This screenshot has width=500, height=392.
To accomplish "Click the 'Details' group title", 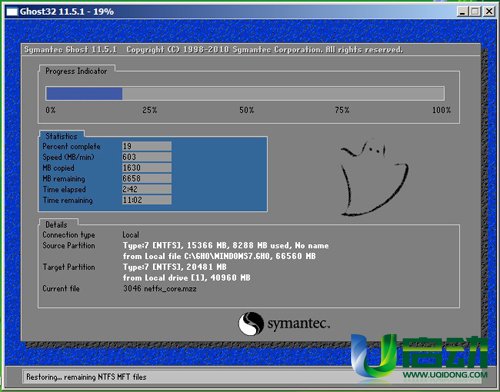I will click(x=56, y=224).
